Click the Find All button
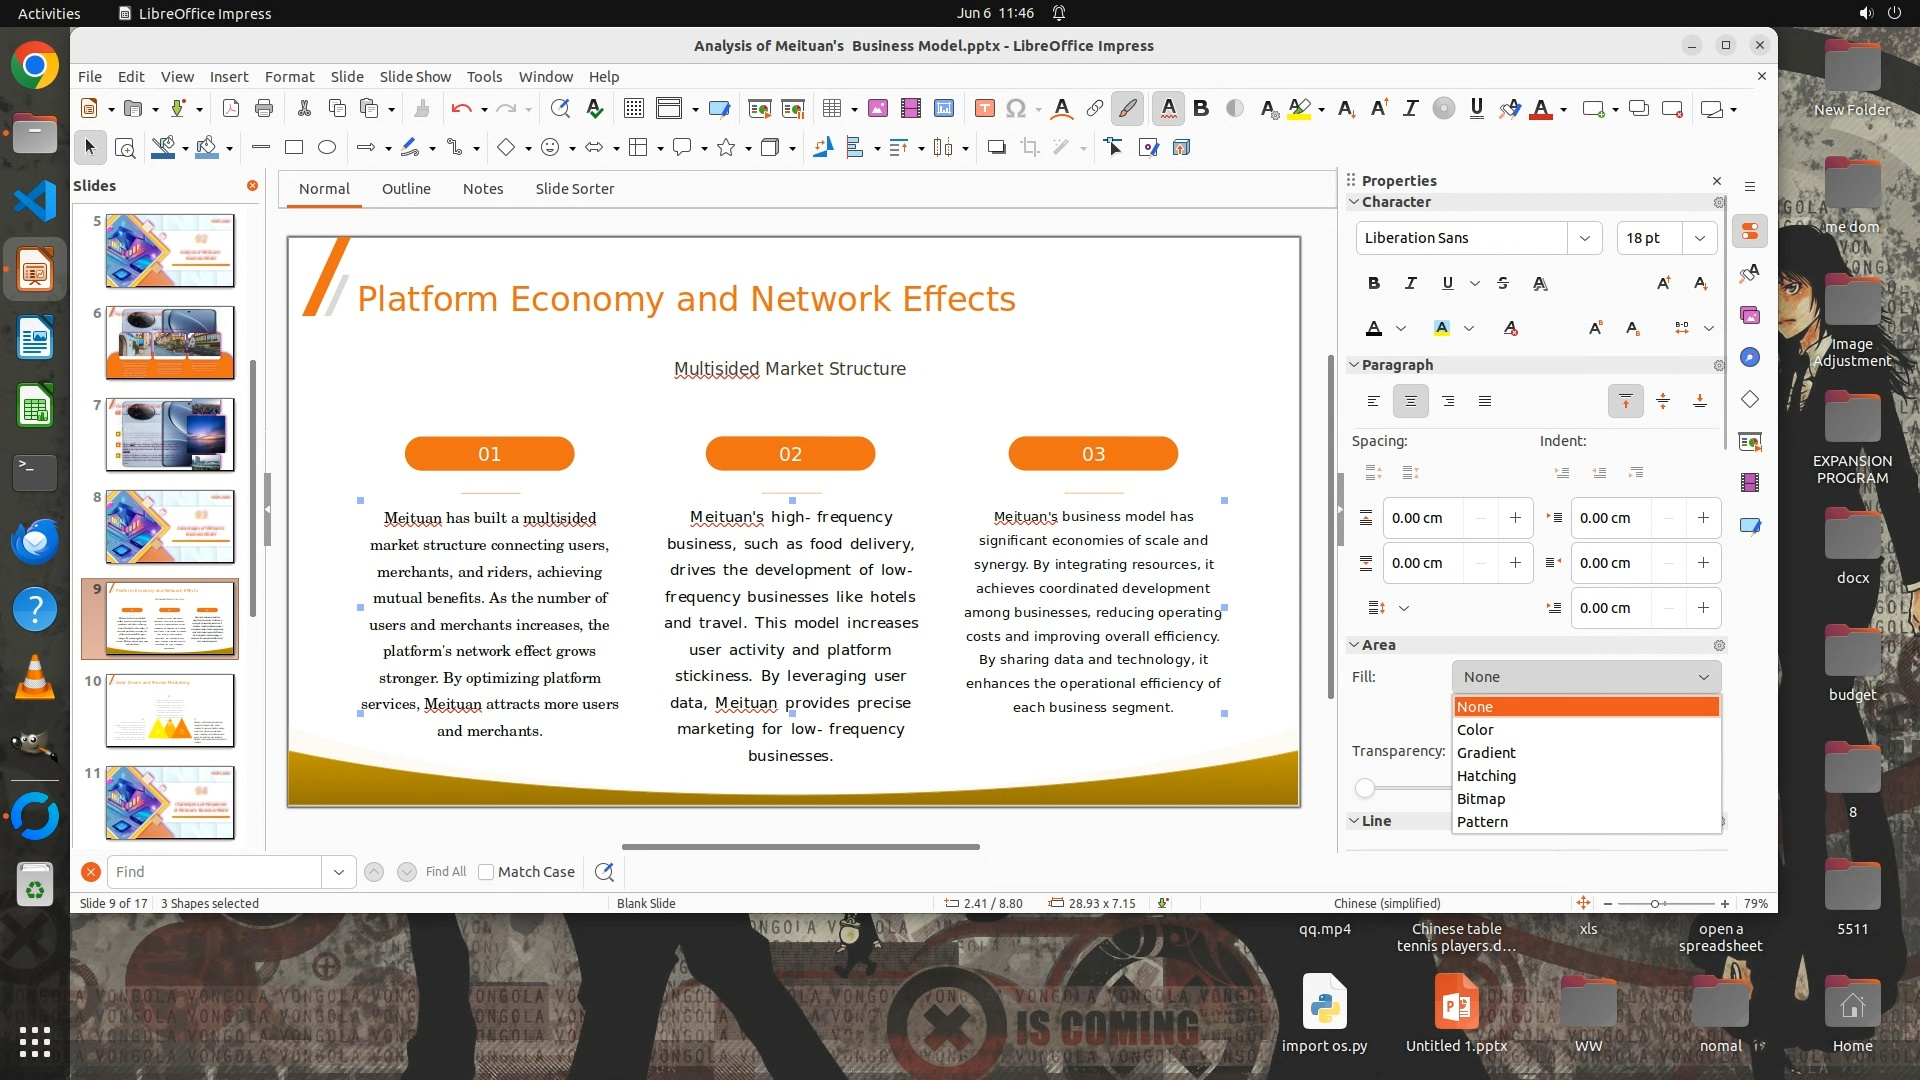Screen dimensions: 1920x1080 (x=445, y=872)
